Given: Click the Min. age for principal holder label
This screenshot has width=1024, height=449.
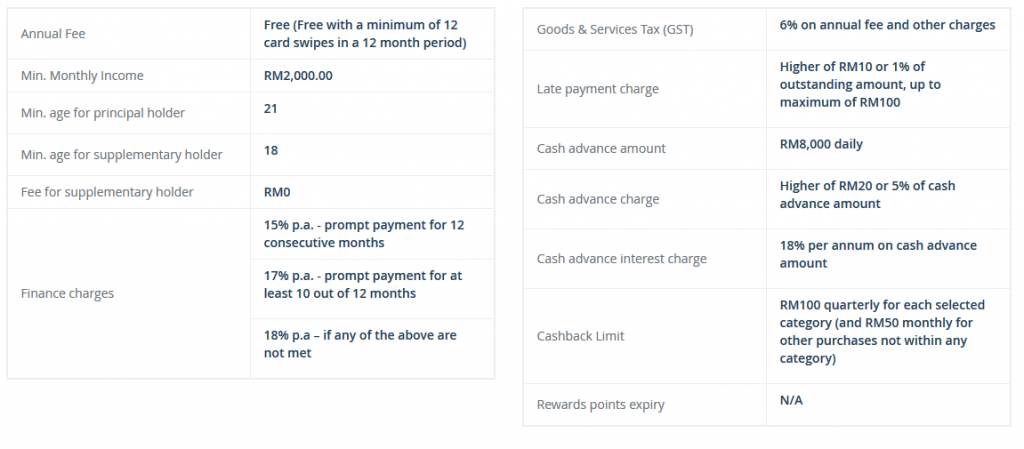Looking at the screenshot, I should pos(103,113).
